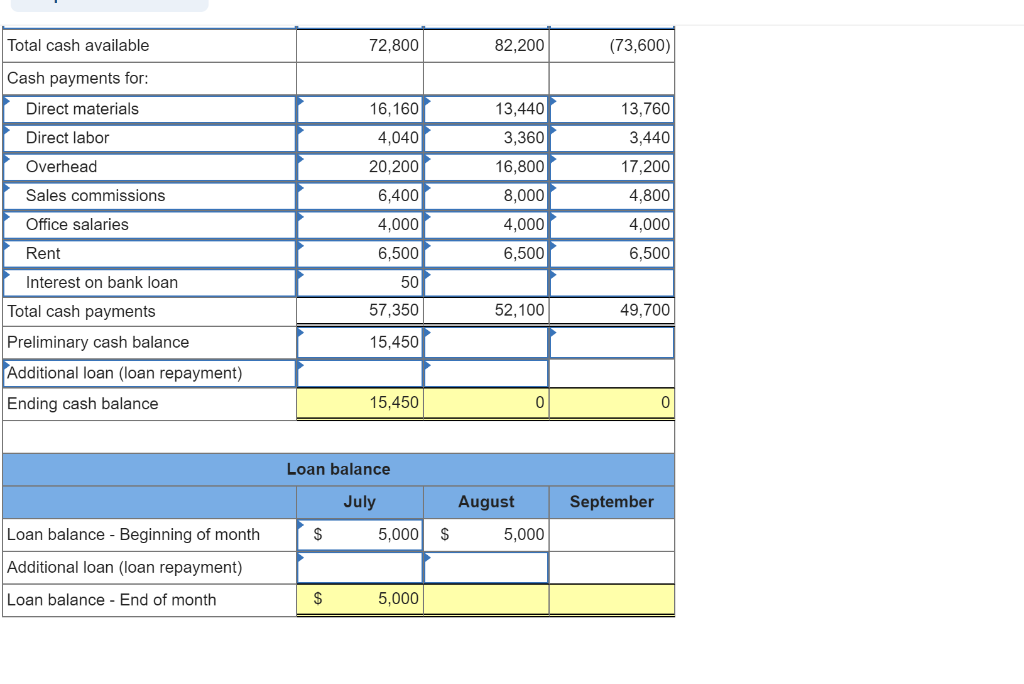Click empty September Preliminary cash balance cell
1024x684 pixels.
pyautogui.click(x=612, y=342)
